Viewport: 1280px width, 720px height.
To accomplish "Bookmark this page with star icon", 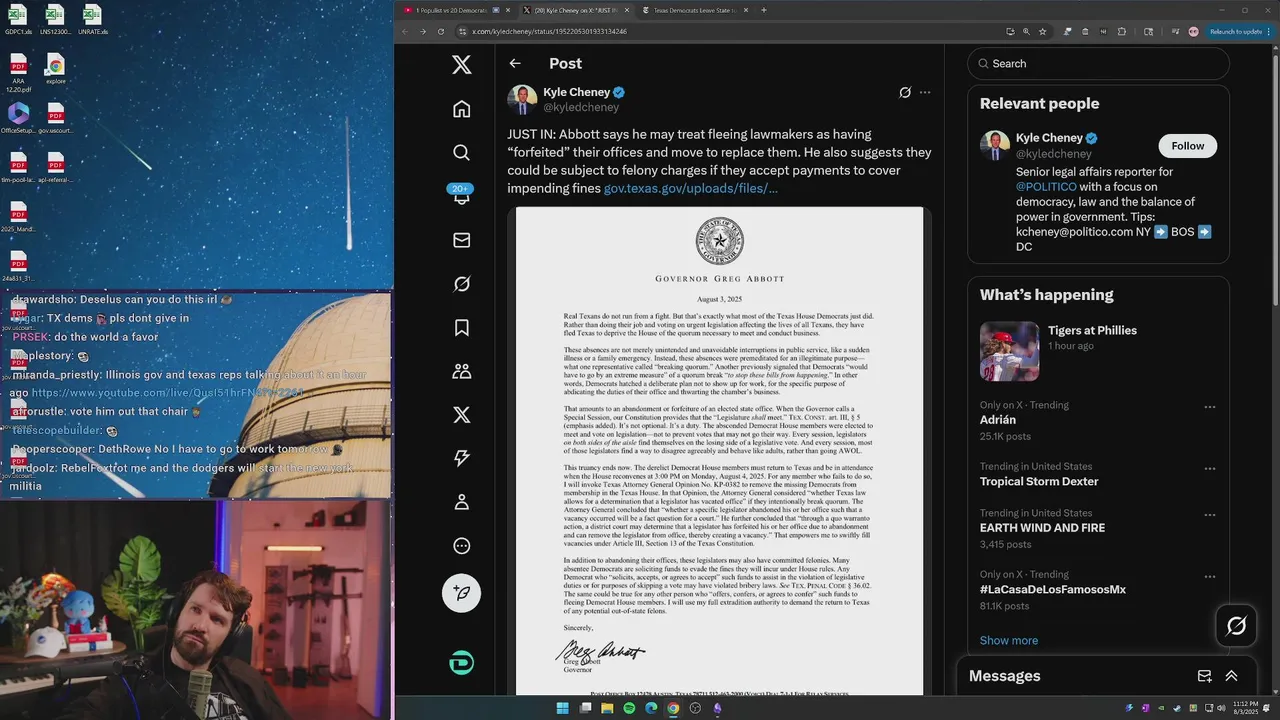I will click(x=1042, y=31).
